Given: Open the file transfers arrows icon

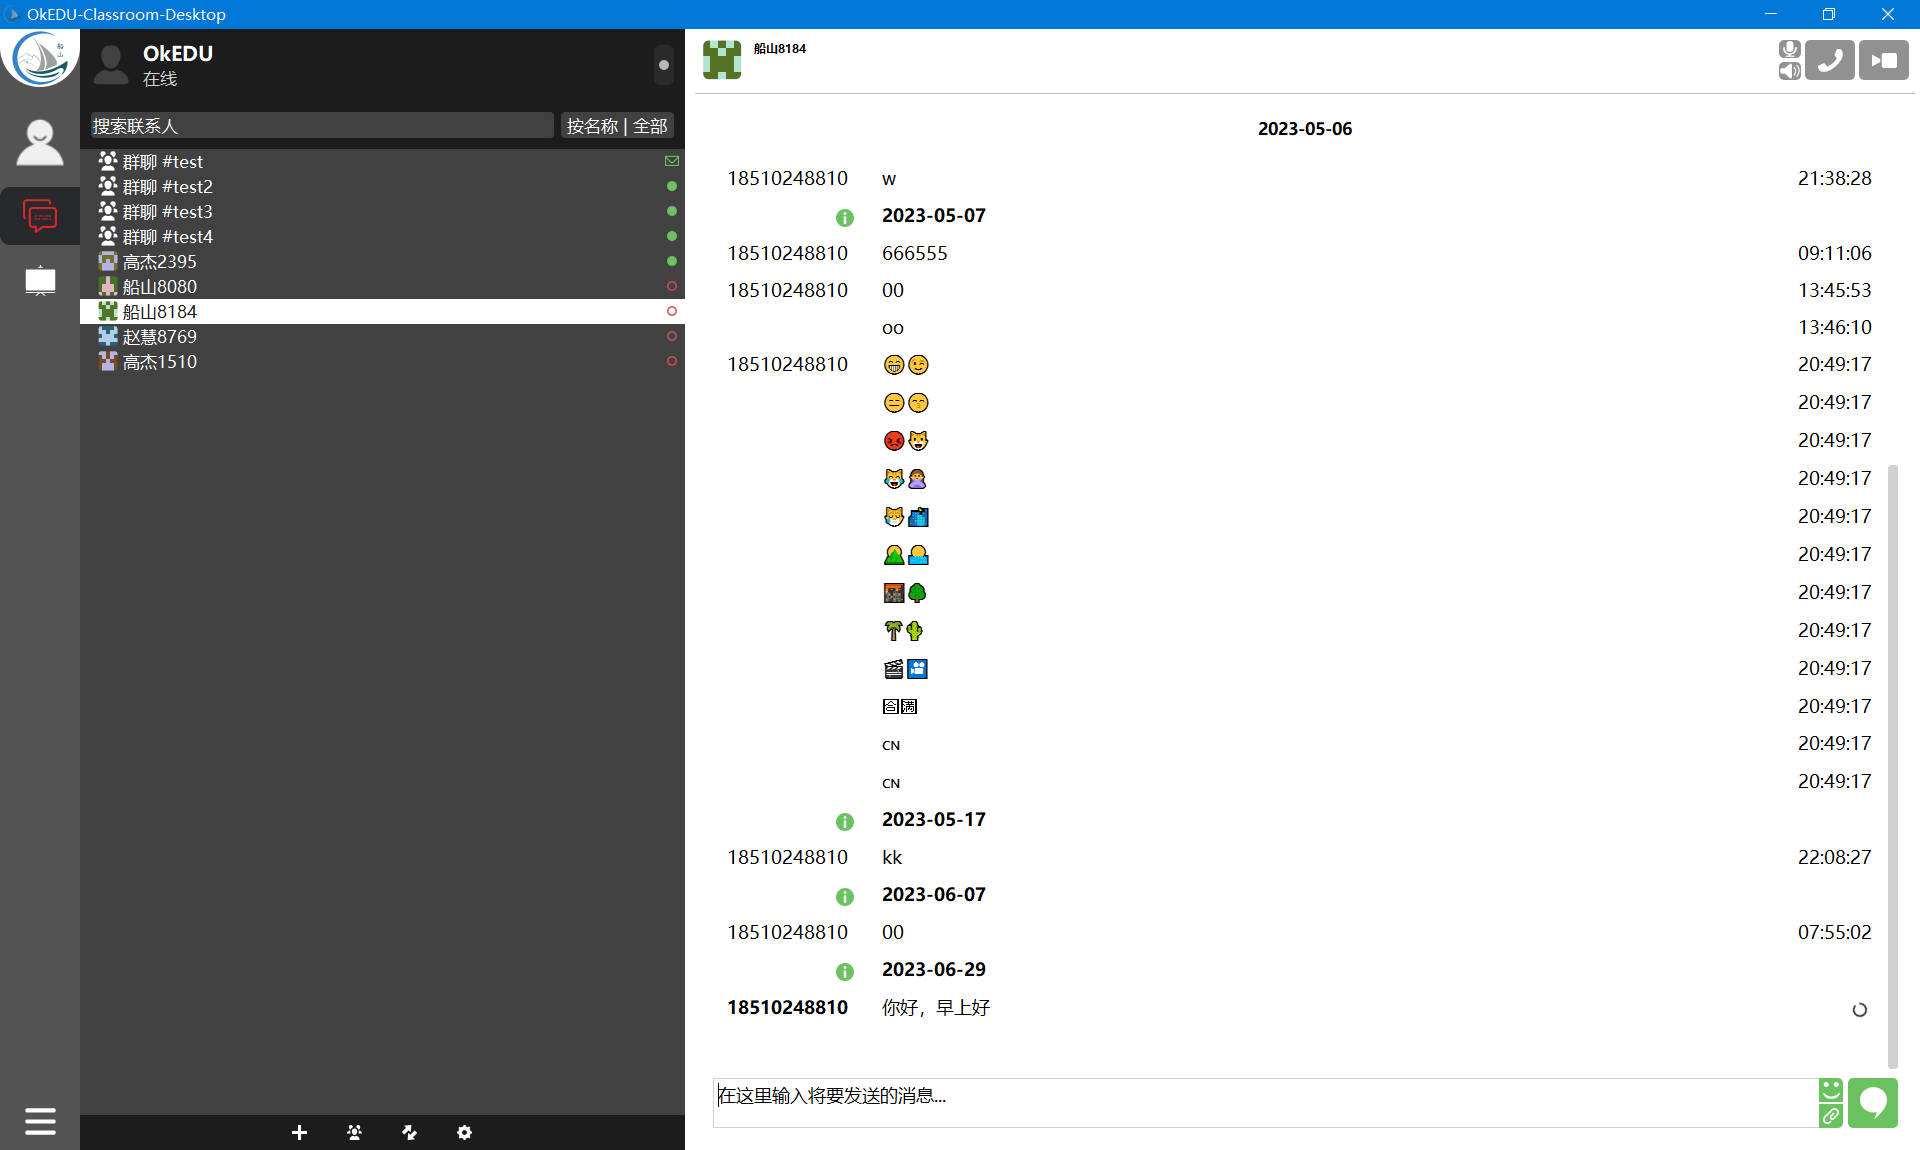Looking at the screenshot, I should coord(409,1132).
